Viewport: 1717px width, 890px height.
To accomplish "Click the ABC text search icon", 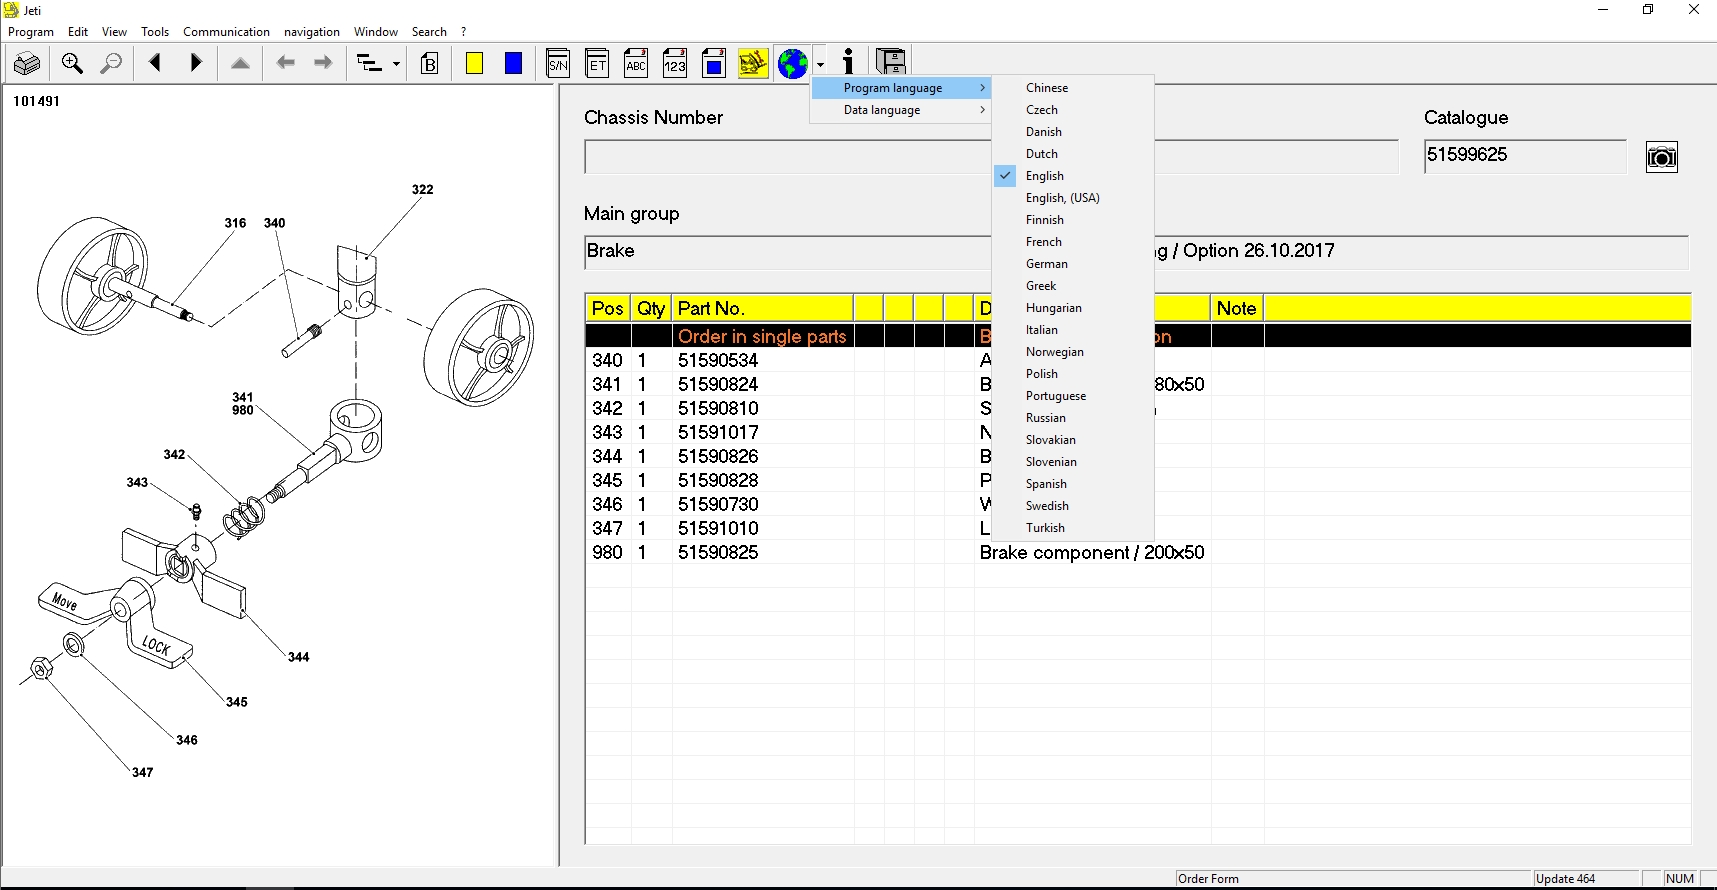I will point(636,64).
